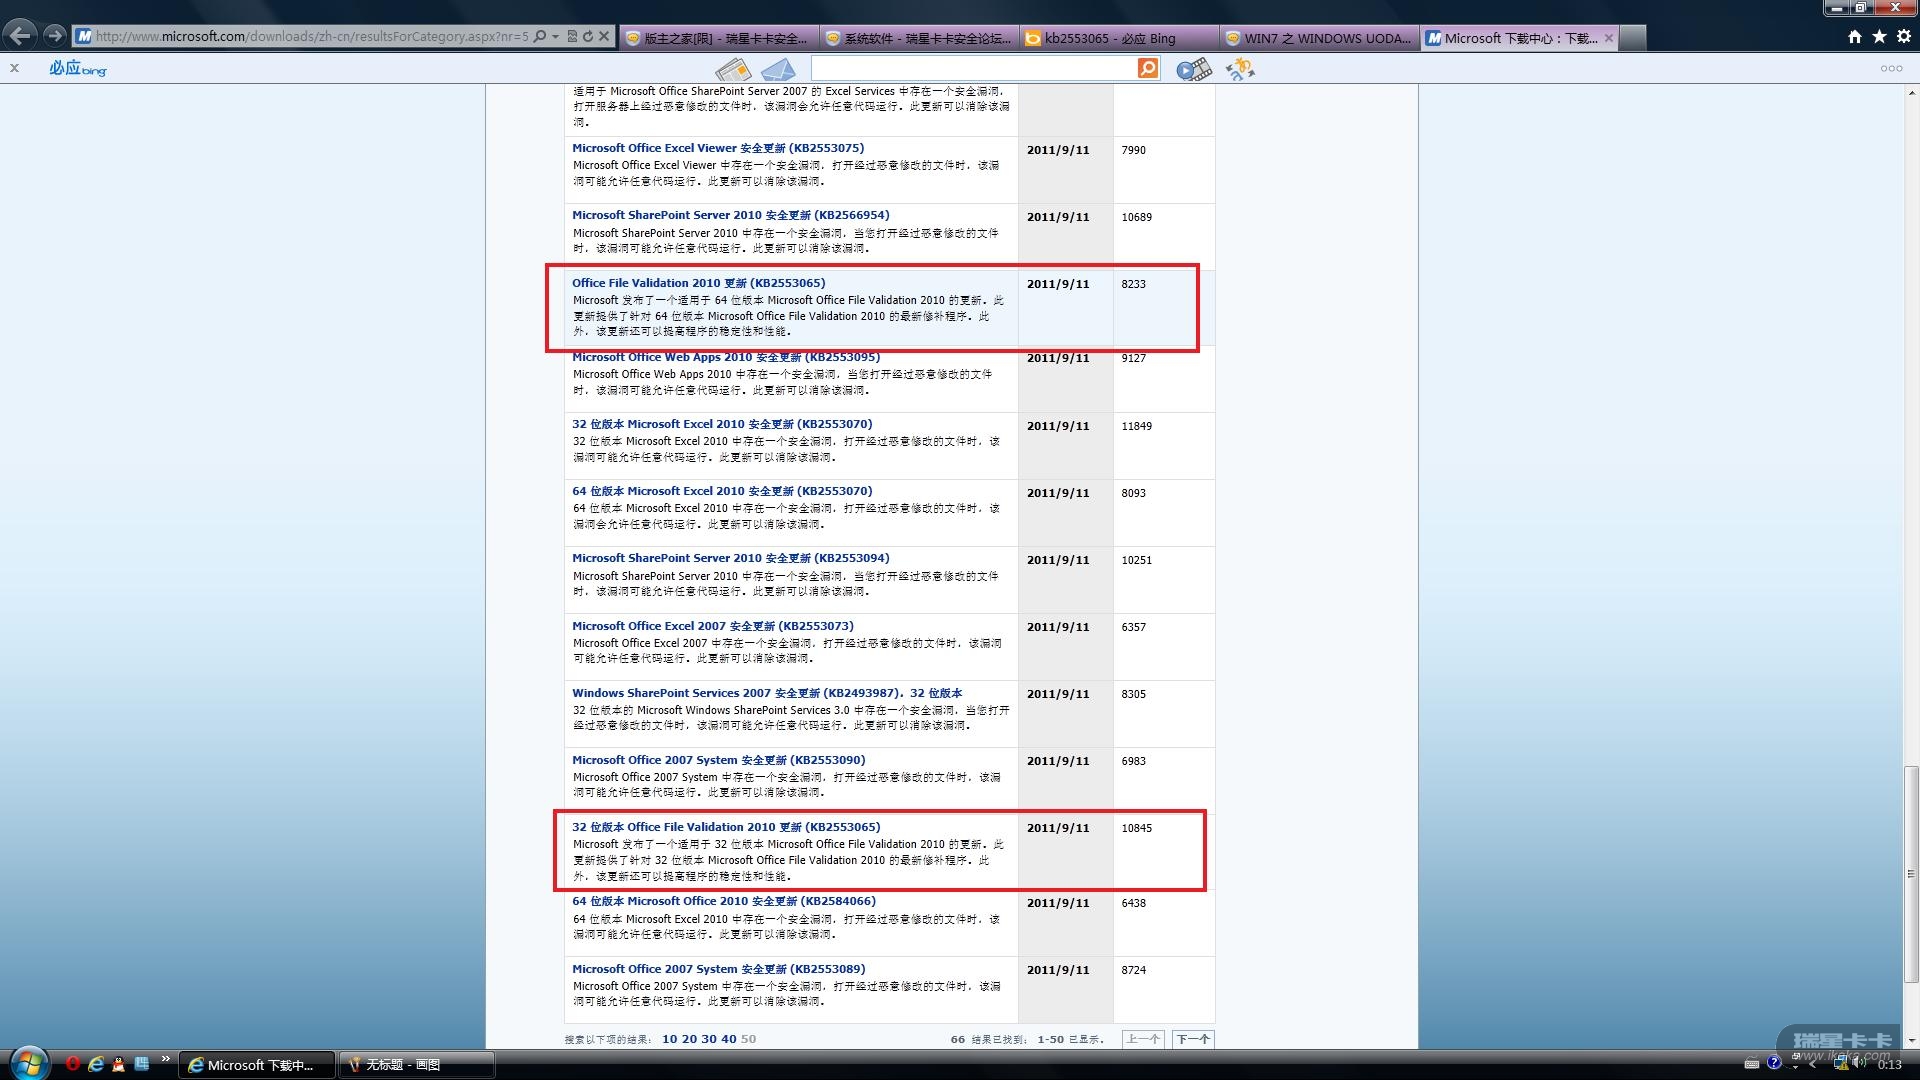The image size is (1920, 1080).
Task: Open Office File Validation 2010 更新 (KB2553065) link
Action: (x=698, y=283)
